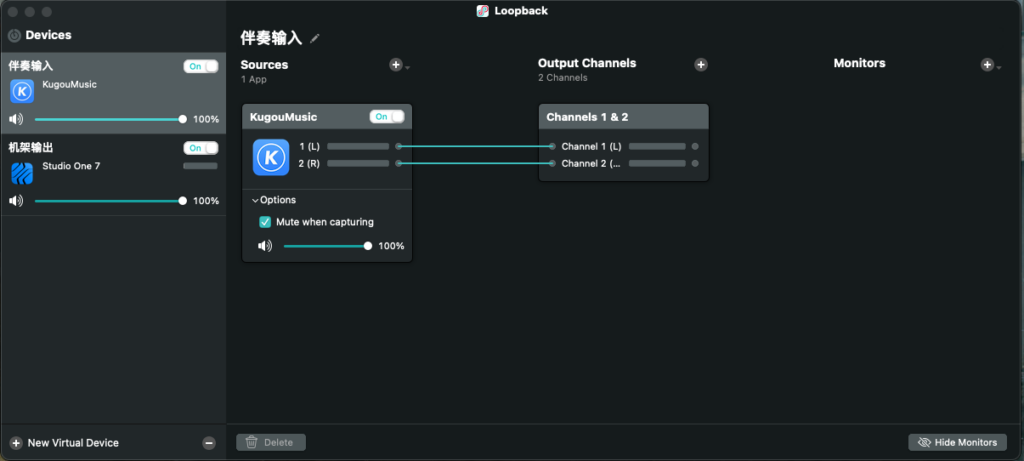Click the pencil icon to rename 伴奏输入
Image resolution: width=1024 pixels, height=461 pixels.
point(315,39)
